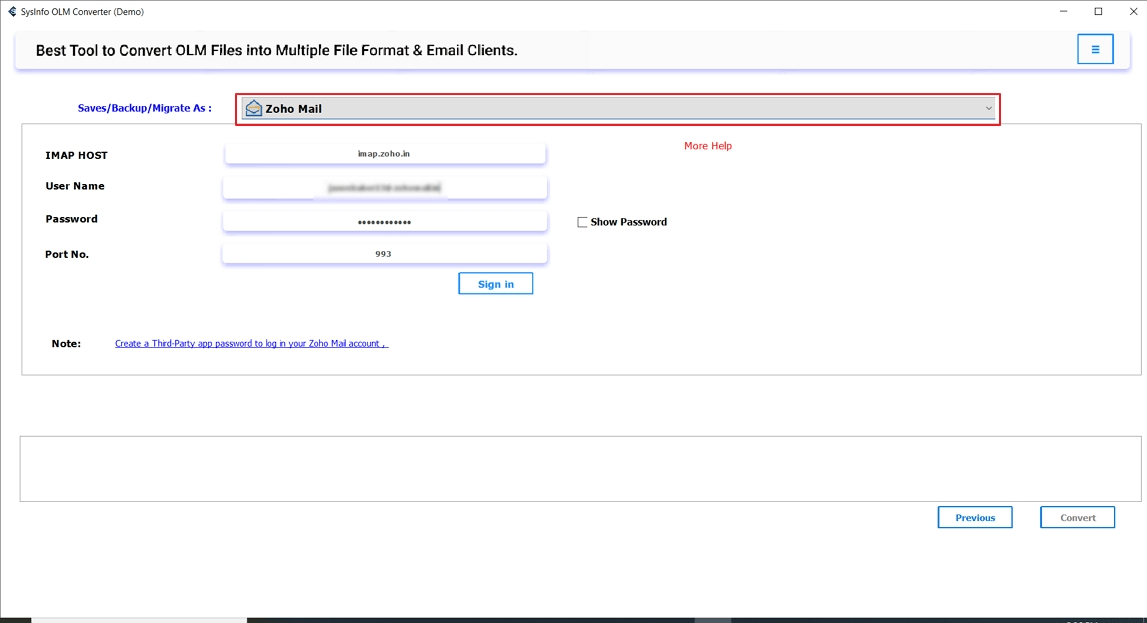The height and width of the screenshot is (623, 1147).
Task: Maximize the OLM Converter window
Action: click(x=1098, y=12)
